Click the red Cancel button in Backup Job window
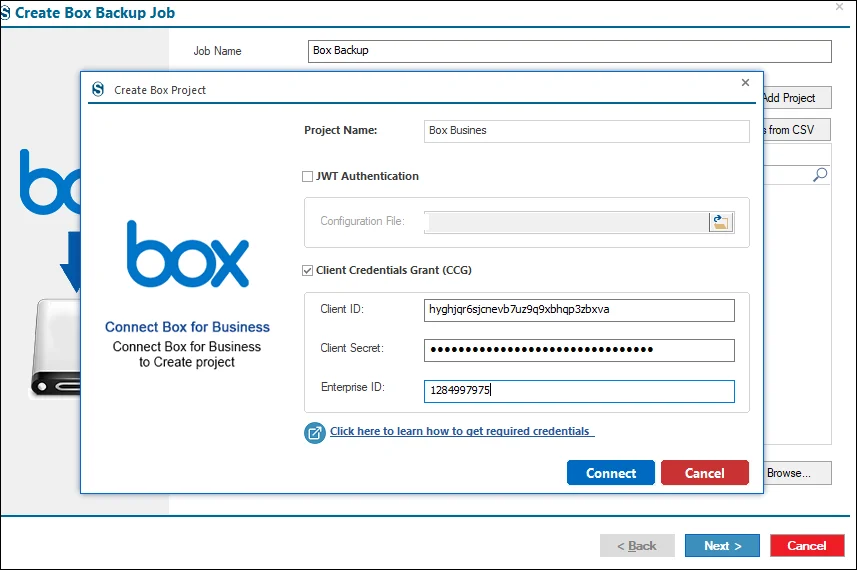 click(807, 545)
